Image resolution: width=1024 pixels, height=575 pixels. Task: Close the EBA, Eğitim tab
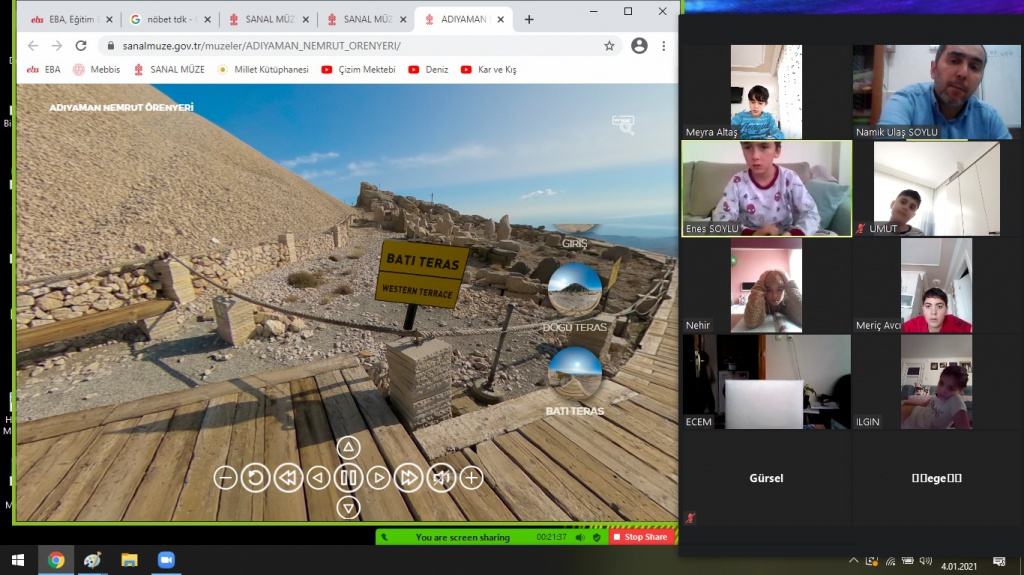coord(109,20)
